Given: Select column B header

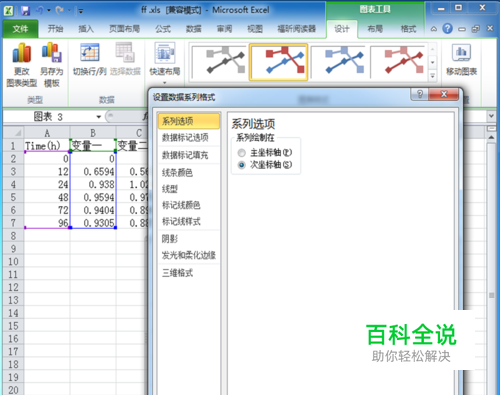Looking at the screenshot, I should tap(93, 133).
